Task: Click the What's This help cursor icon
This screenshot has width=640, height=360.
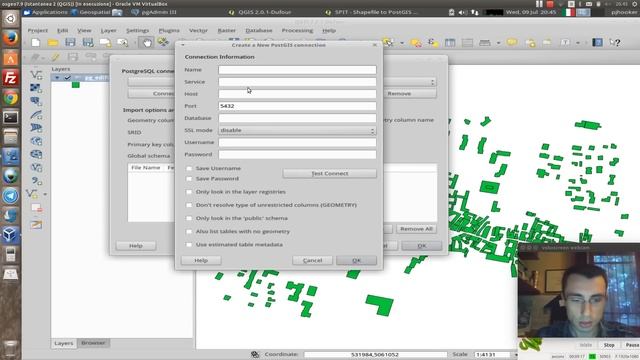Action: (x=615, y=42)
